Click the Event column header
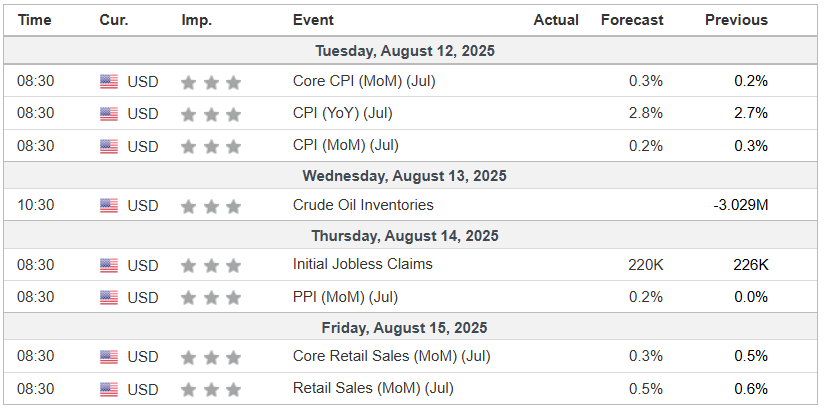This screenshot has width=824, height=415. pos(313,20)
